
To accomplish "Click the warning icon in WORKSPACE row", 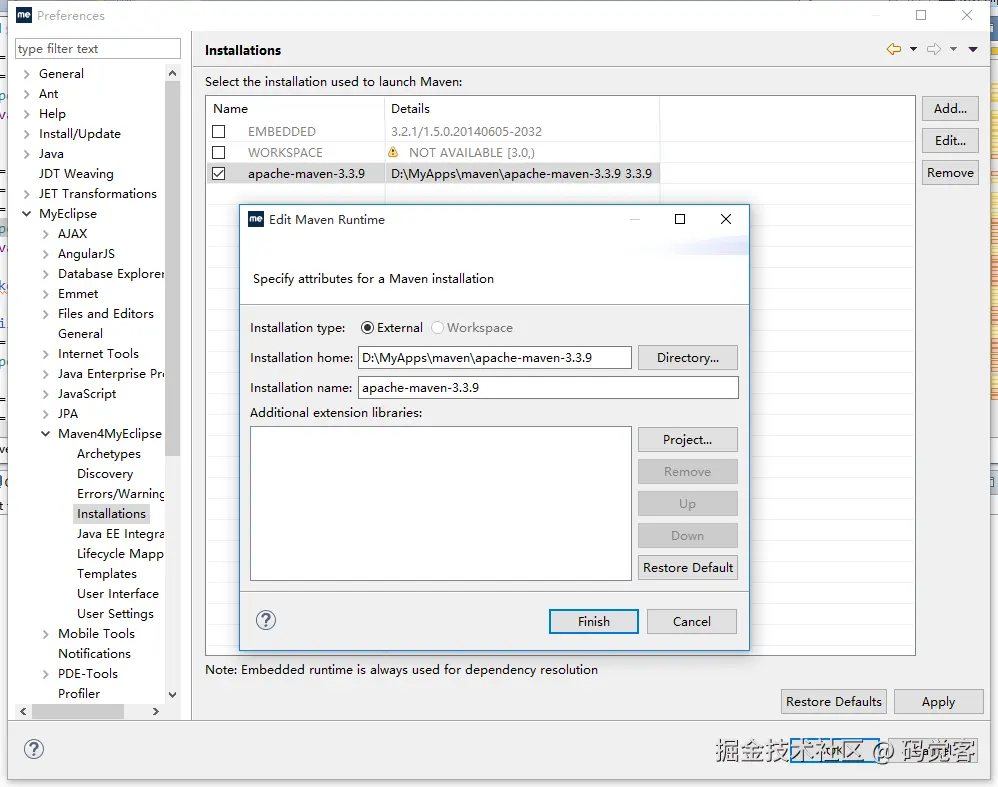I will [393, 152].
